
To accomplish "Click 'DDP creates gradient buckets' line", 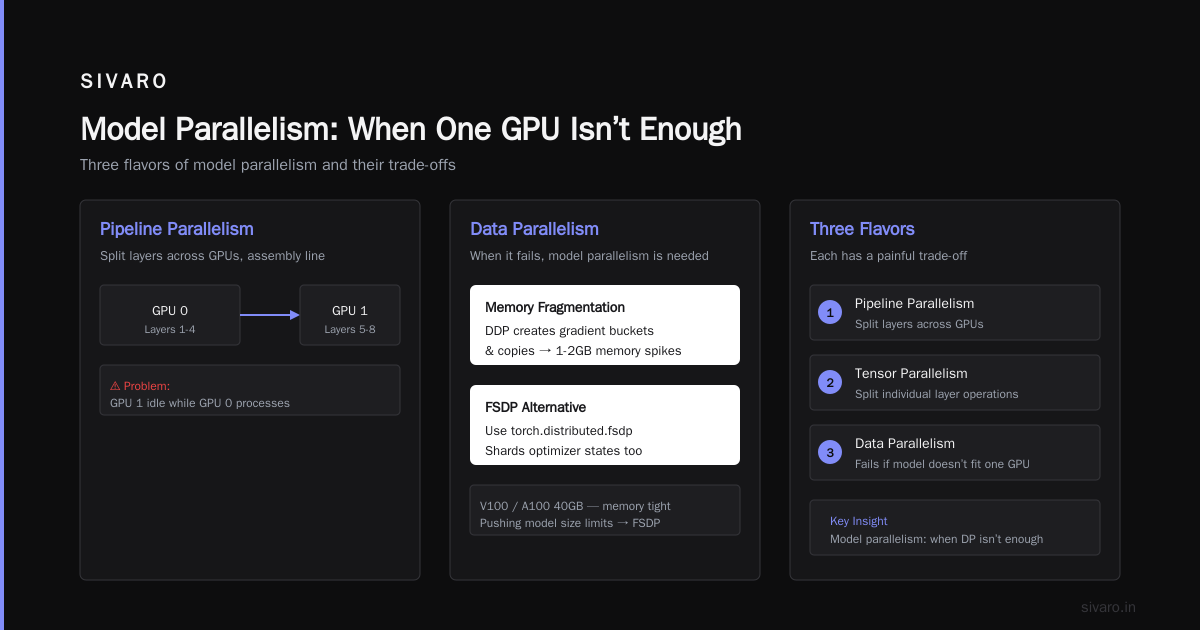I will point(569,330).
